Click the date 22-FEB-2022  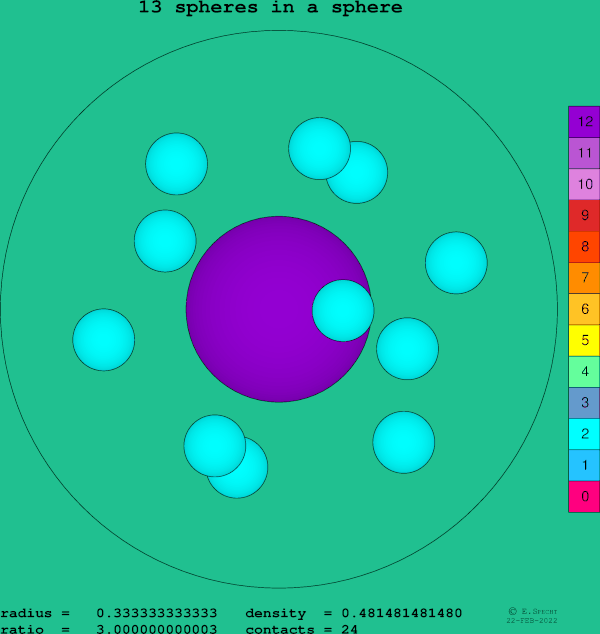[x=532, y=620]
